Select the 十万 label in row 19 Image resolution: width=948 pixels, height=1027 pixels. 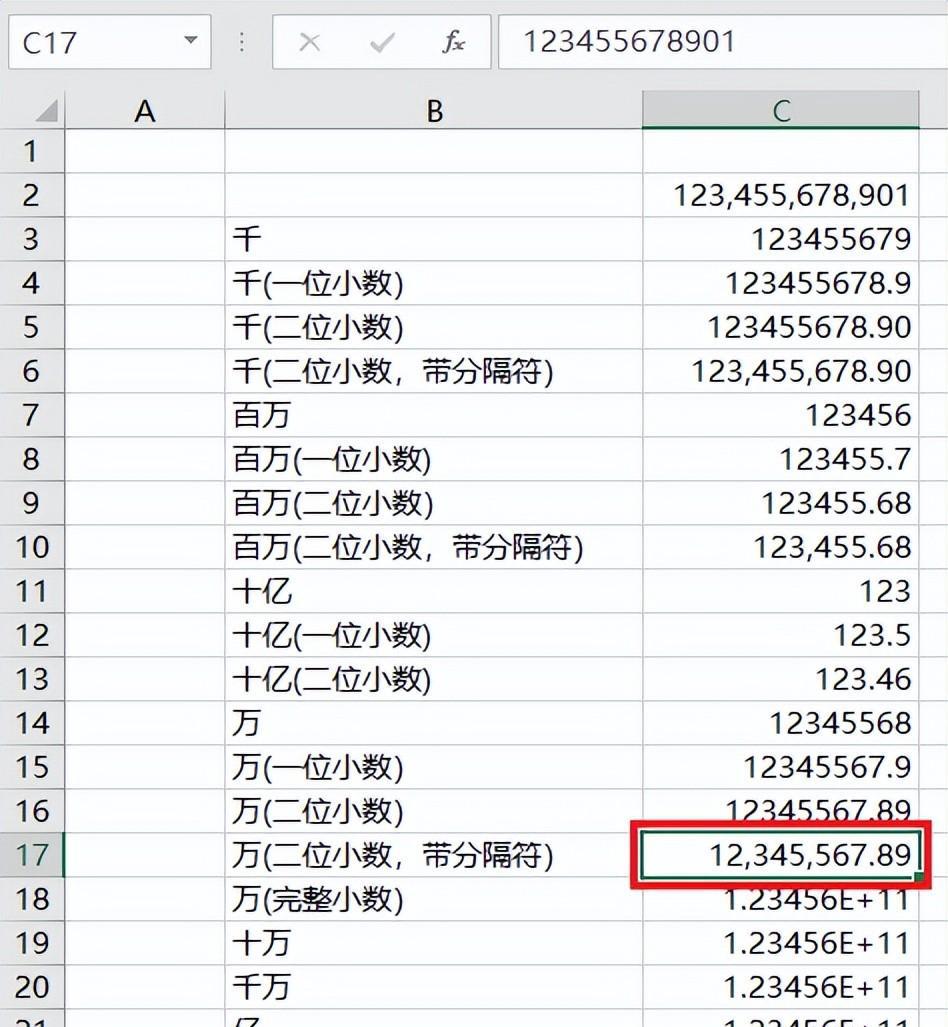coord(434,943)
